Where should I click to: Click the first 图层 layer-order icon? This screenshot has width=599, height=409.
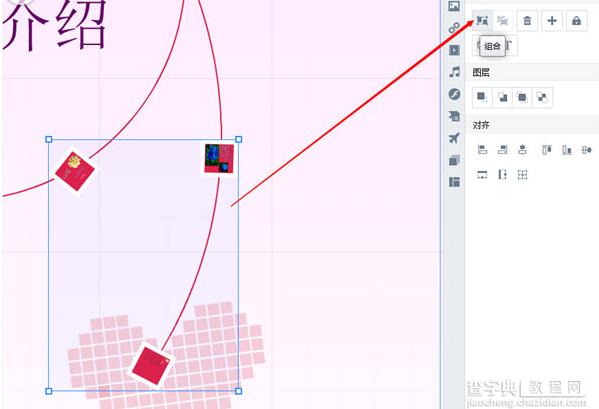(482, 97)
